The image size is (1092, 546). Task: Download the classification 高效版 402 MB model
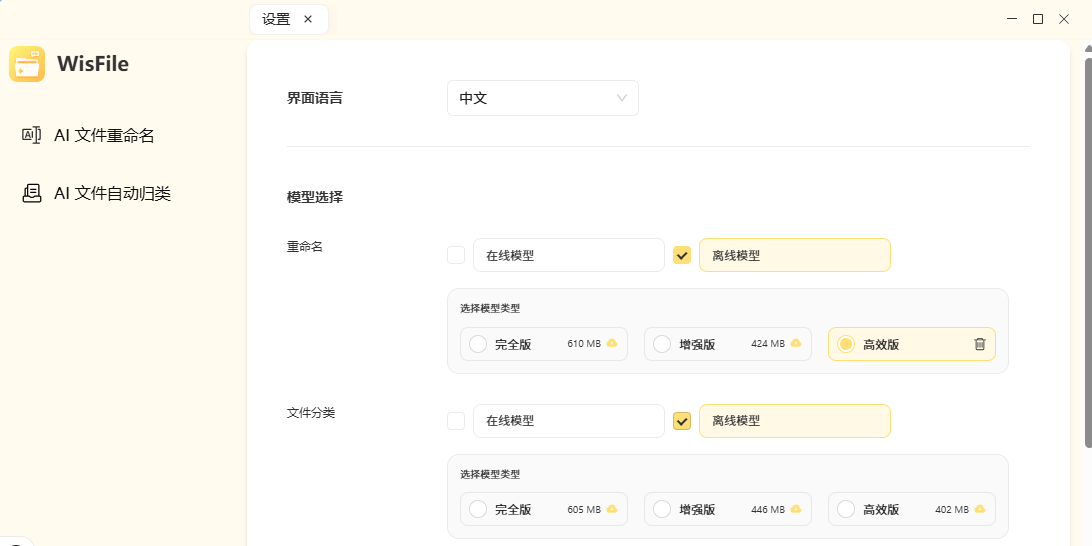980,509
